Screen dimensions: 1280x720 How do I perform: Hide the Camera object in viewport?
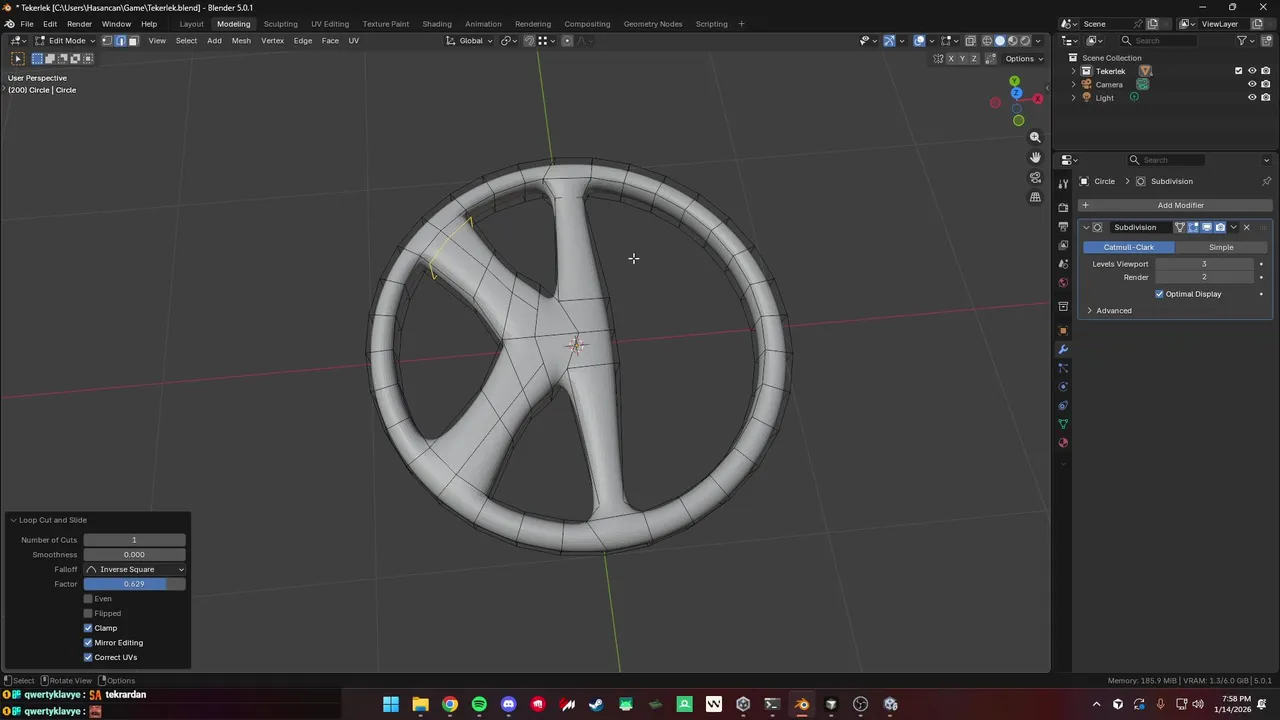point(1252,84)
